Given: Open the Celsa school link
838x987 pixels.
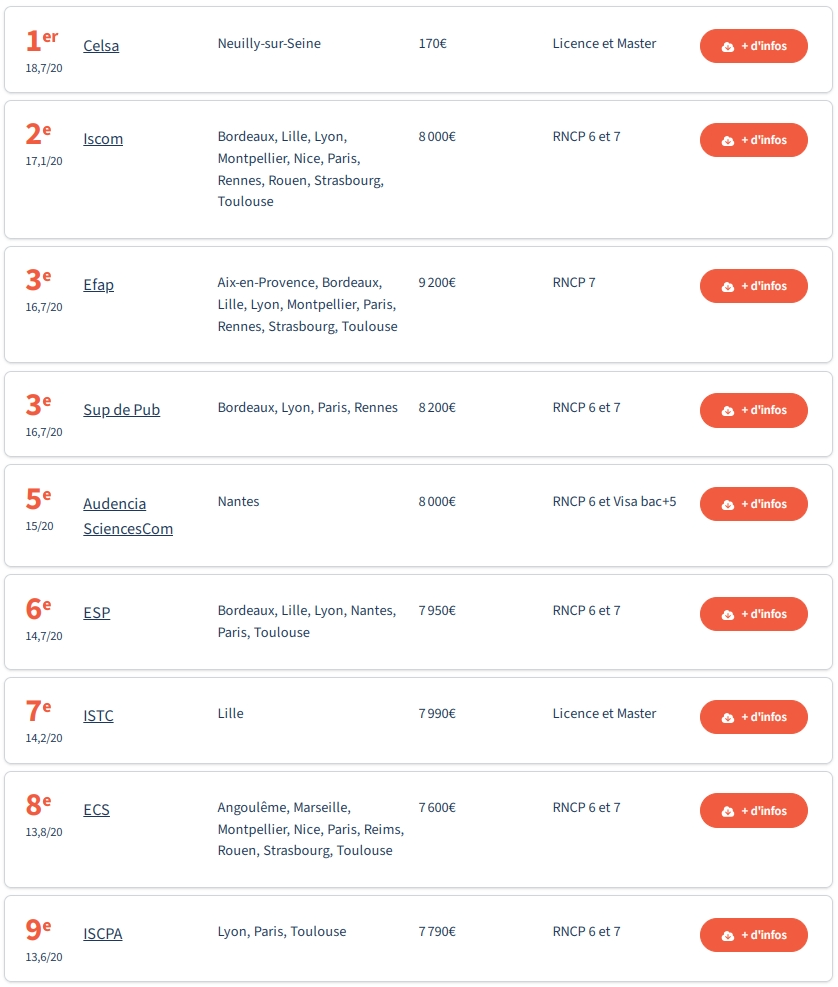Looking at the screenshot, I should pos(101,46).
